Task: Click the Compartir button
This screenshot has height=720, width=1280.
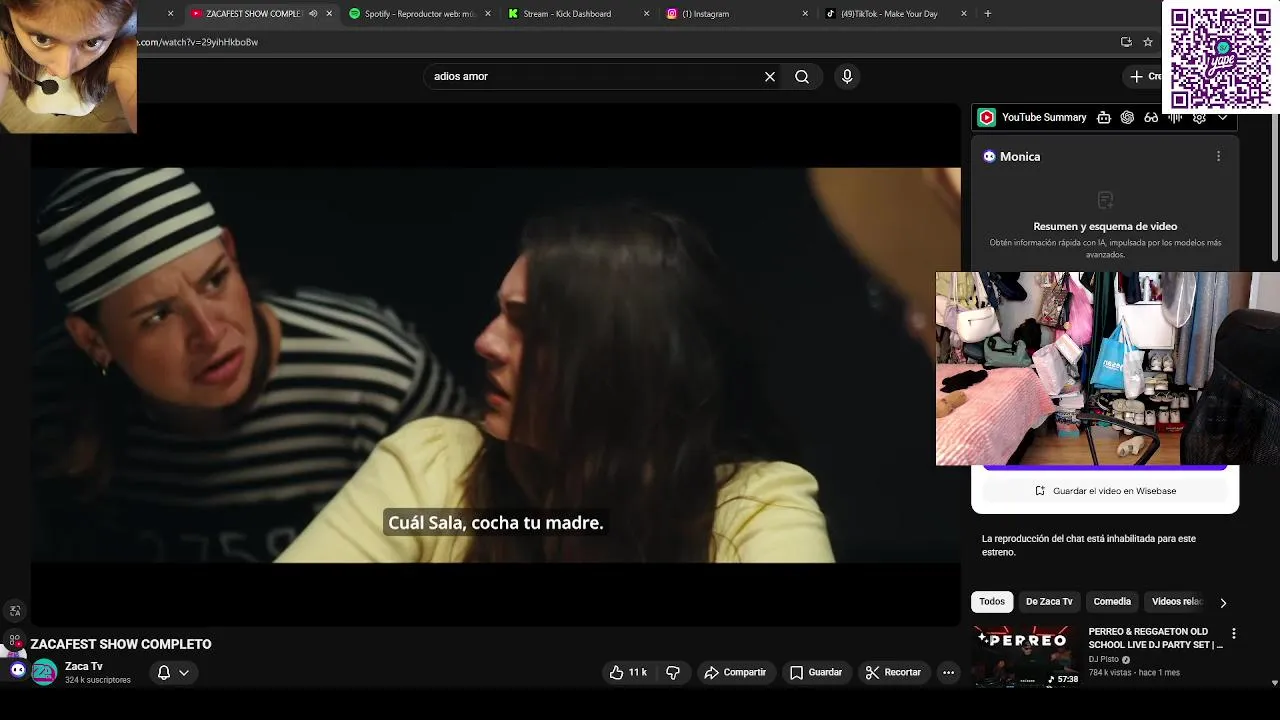Action: [735, 672]
